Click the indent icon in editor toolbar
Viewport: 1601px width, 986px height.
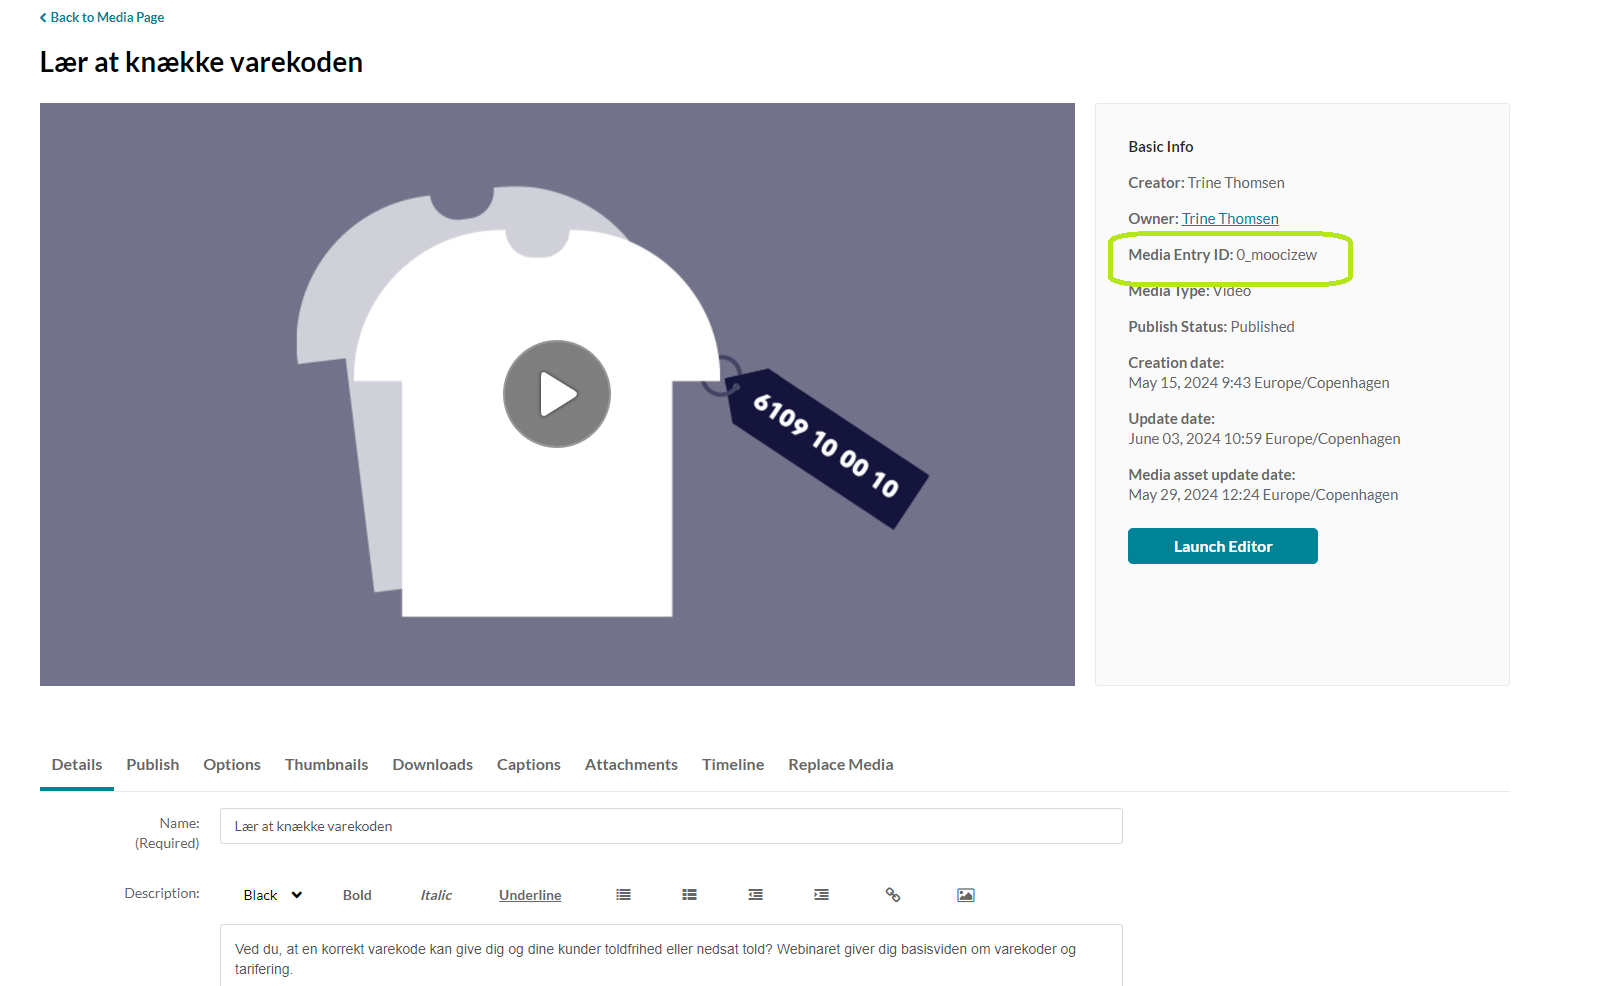pos(821,895)
